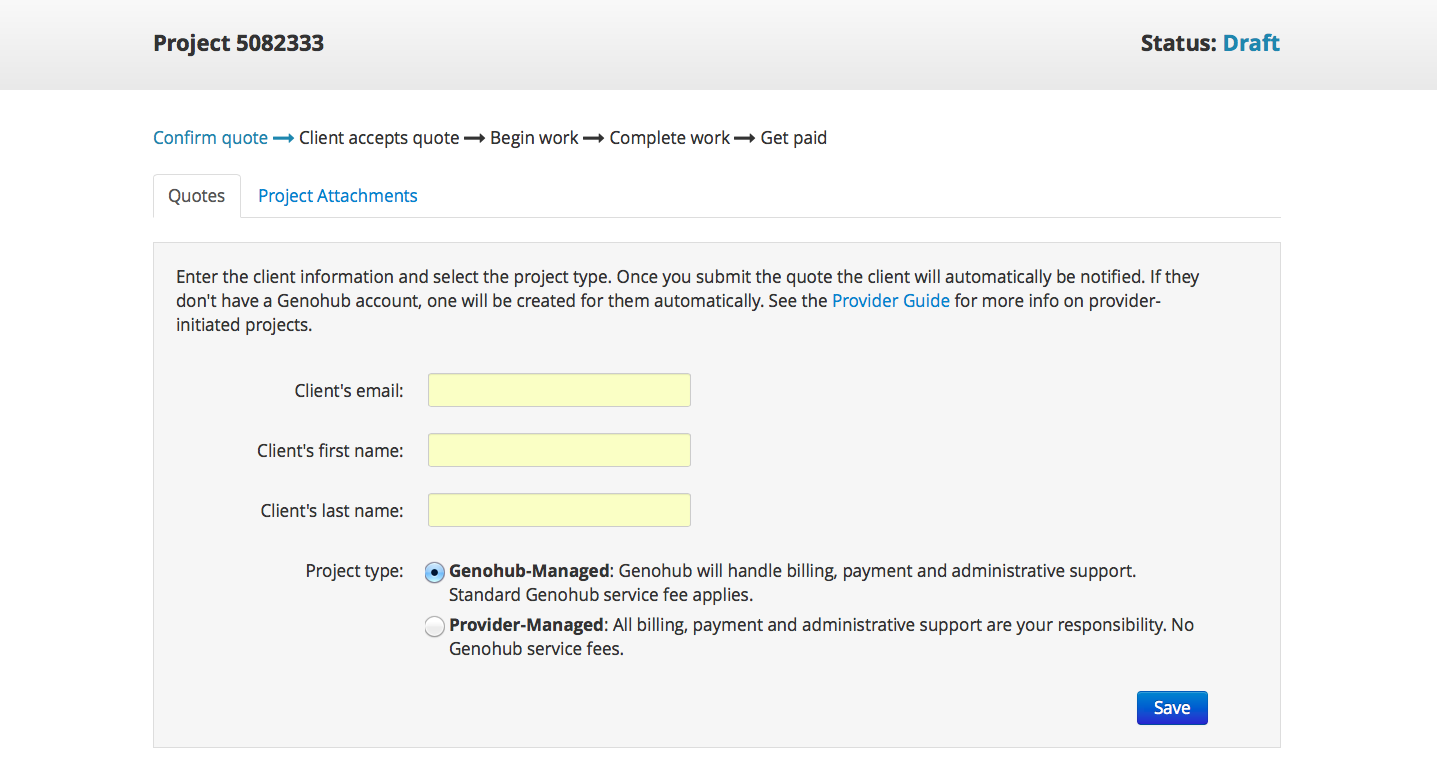Switch to the Quotes tab
This screenshot has height=772, width=1437.
click(196, 196)
